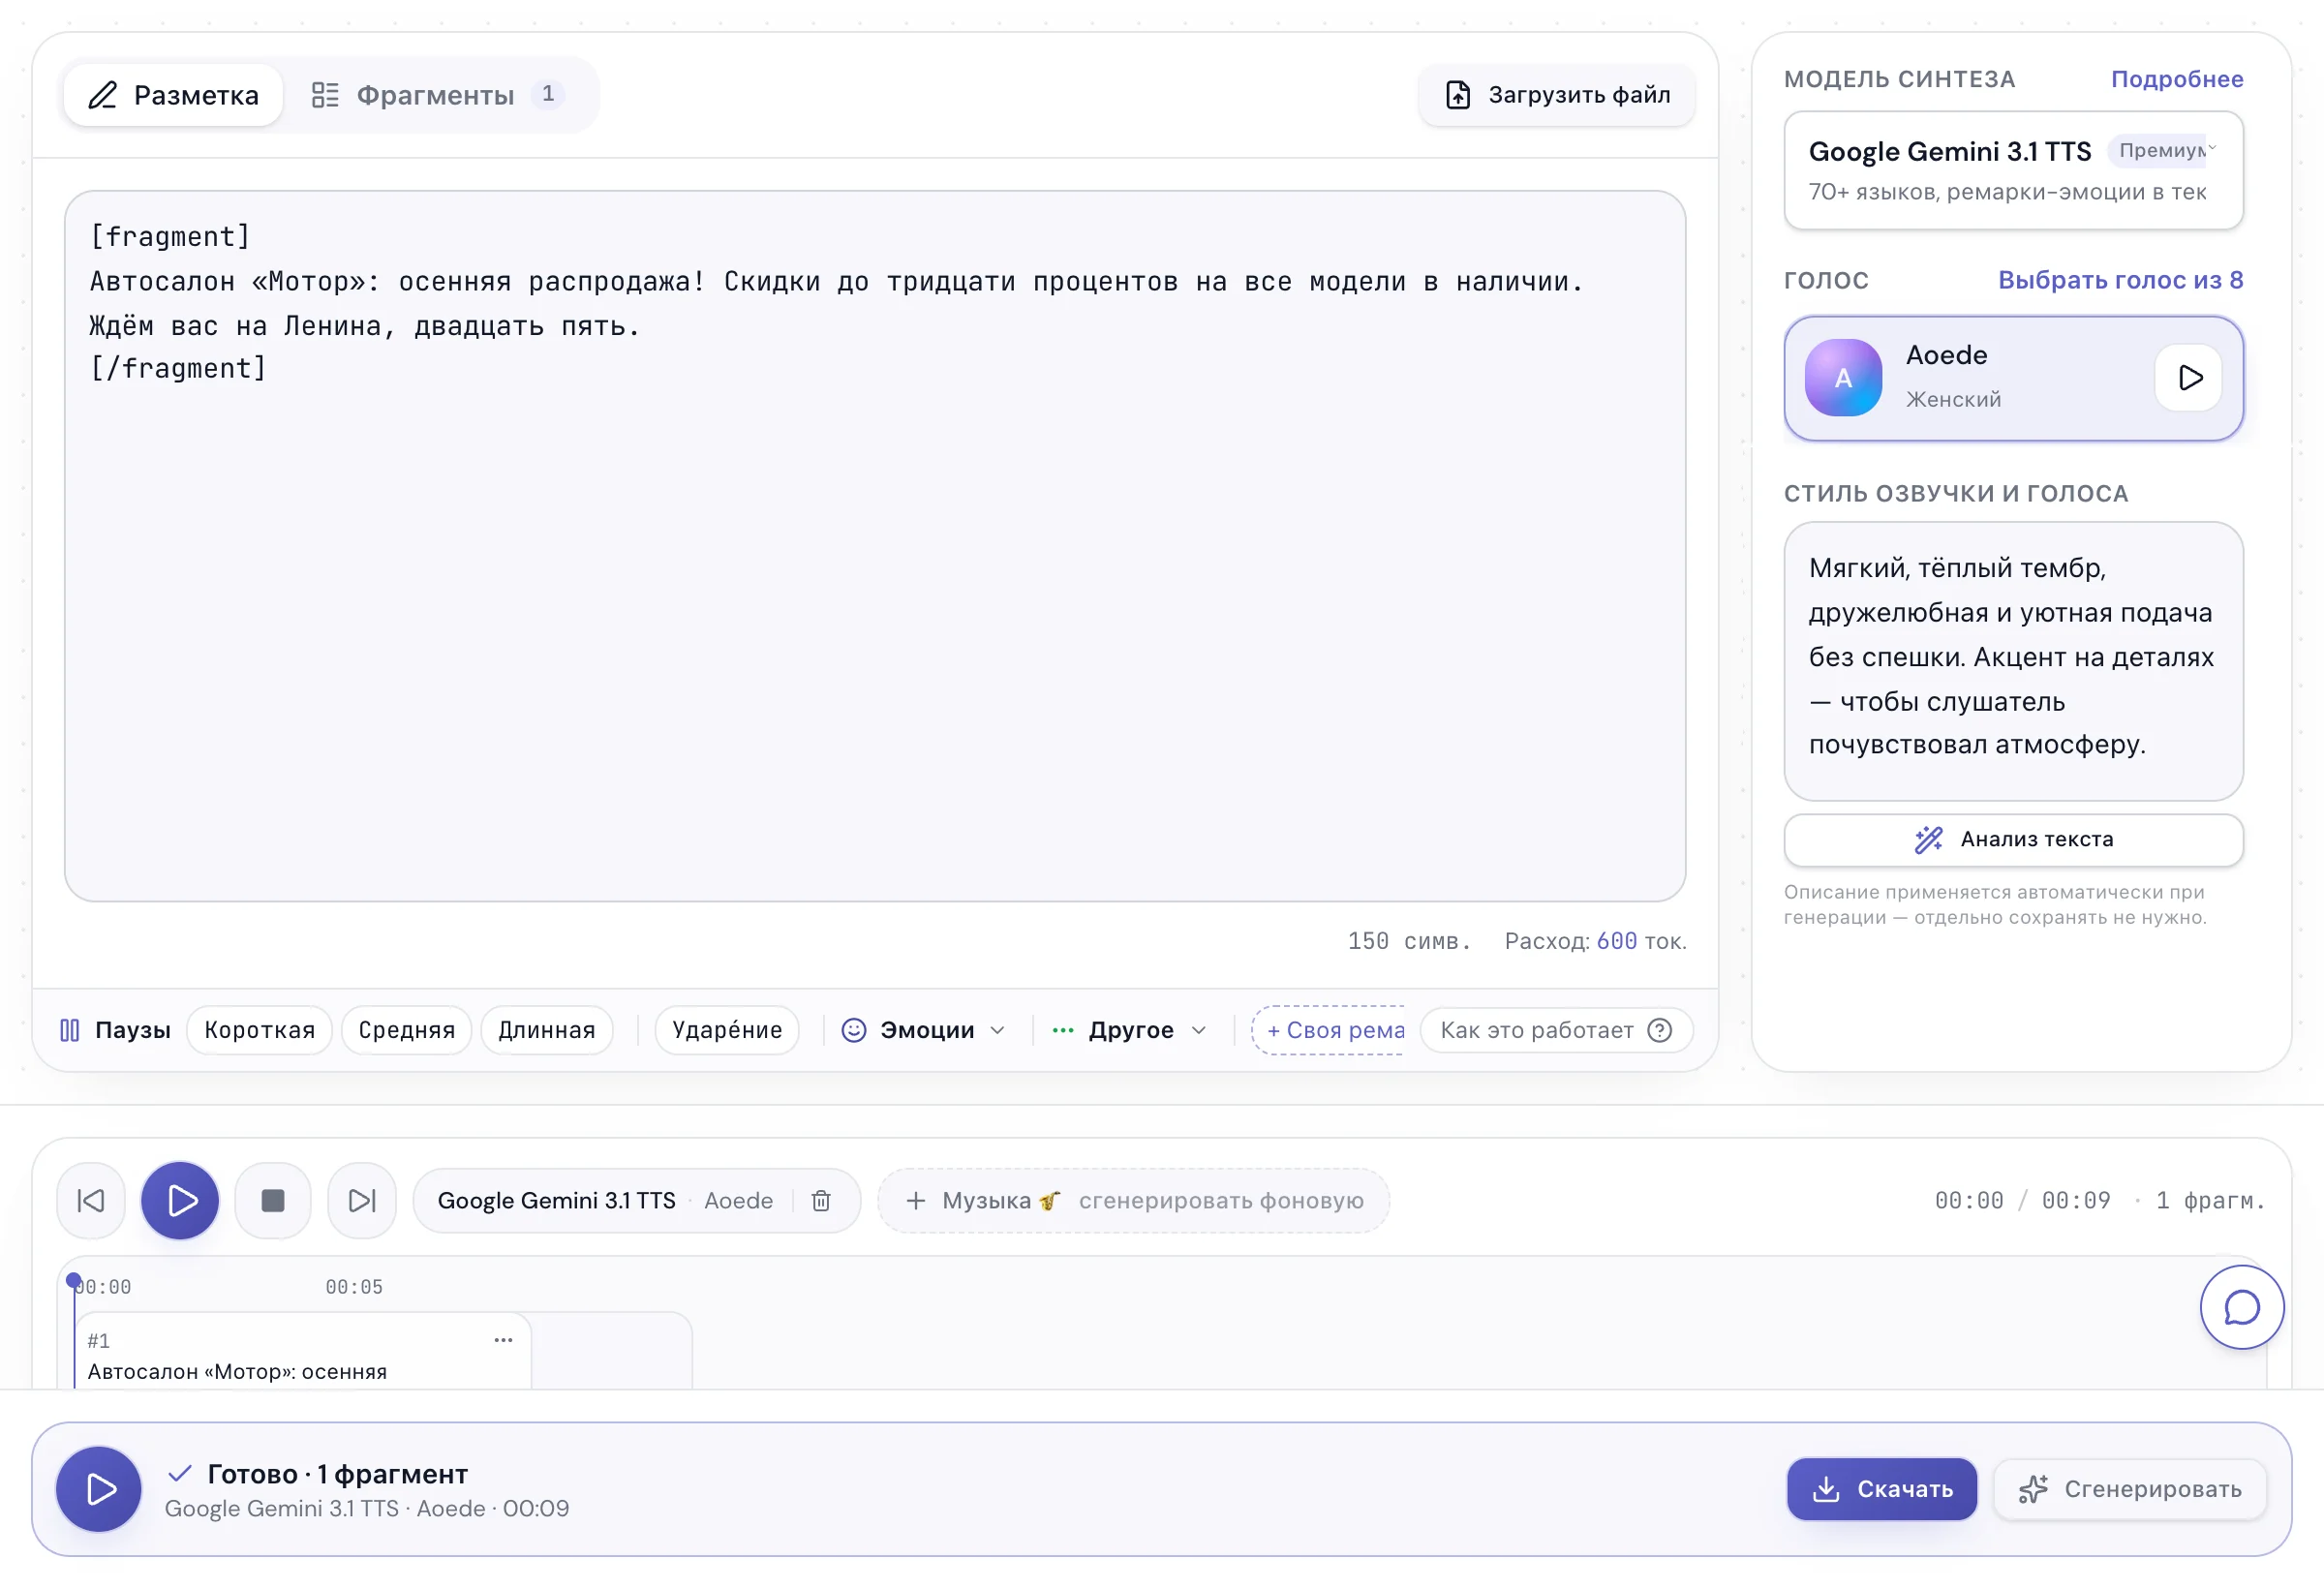Play the timeline with round play button
This screenshot has width=2324, height=1588.
(x=180, y=1201)
